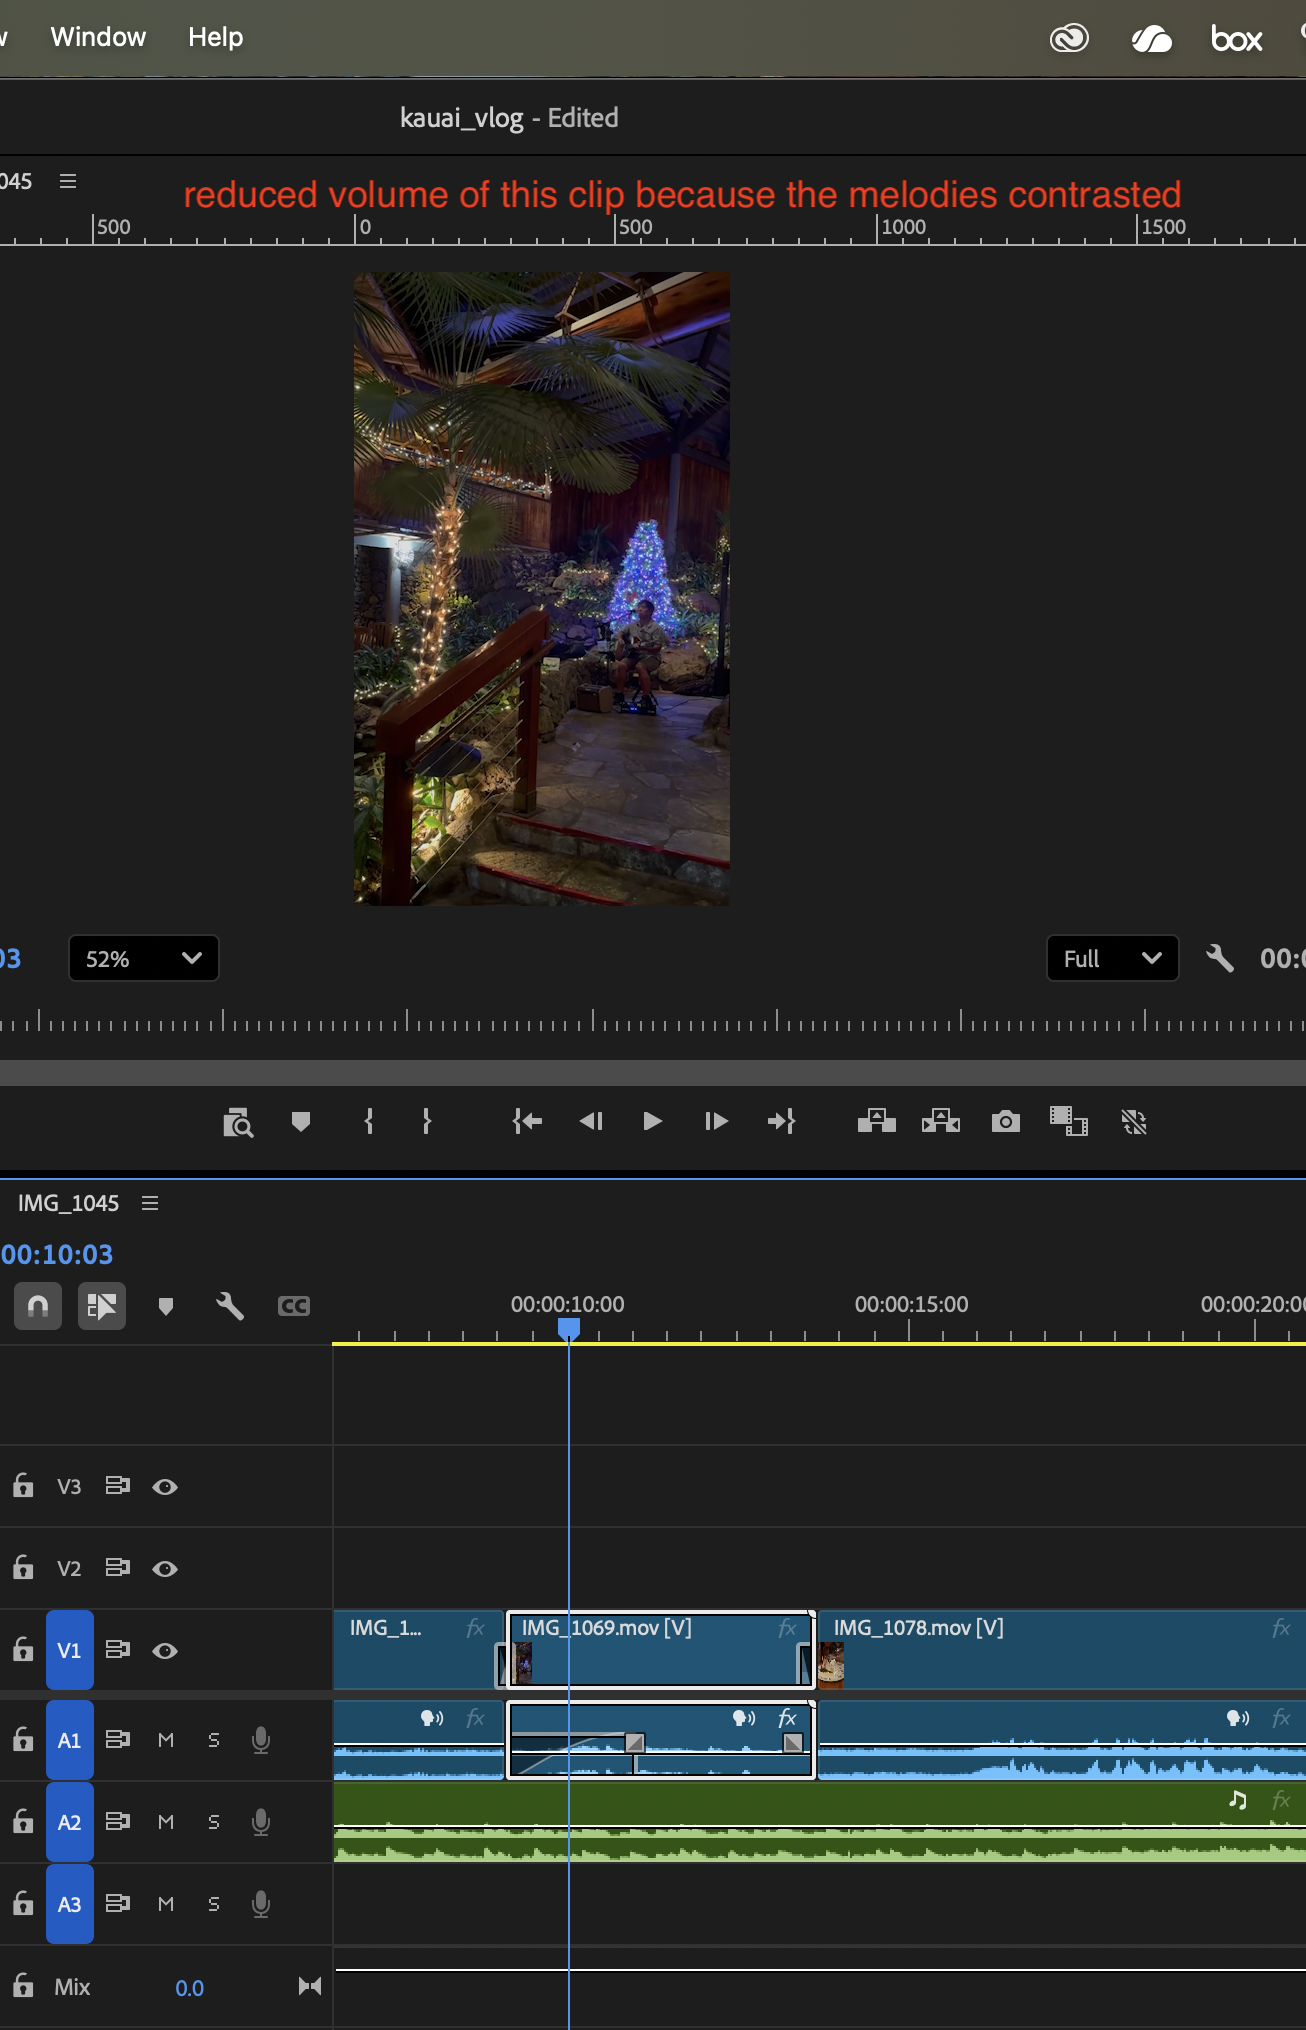The width and height of the screenshot is (1306, 2030).
Task: Mute track A2
Action: pyautogui.click(x=166, y=1822)
